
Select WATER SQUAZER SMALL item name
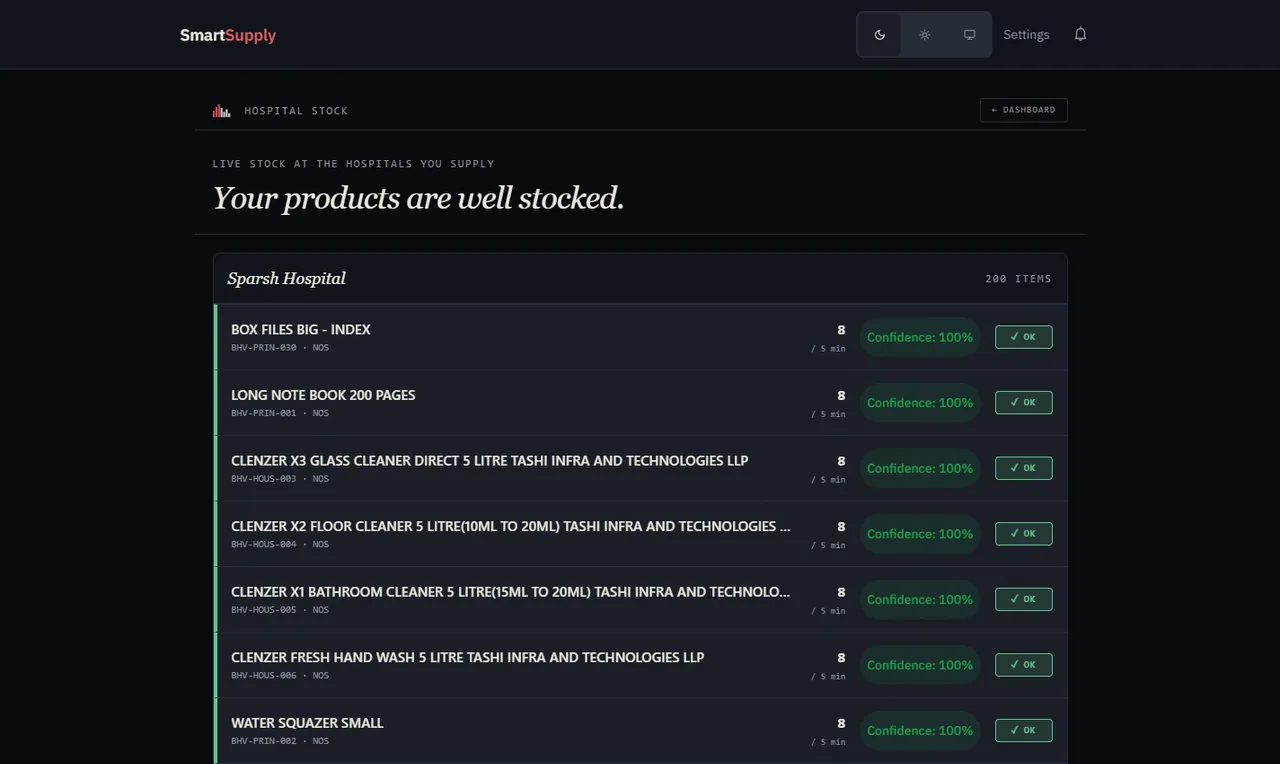pyautogui.click(x=307, y=723)
